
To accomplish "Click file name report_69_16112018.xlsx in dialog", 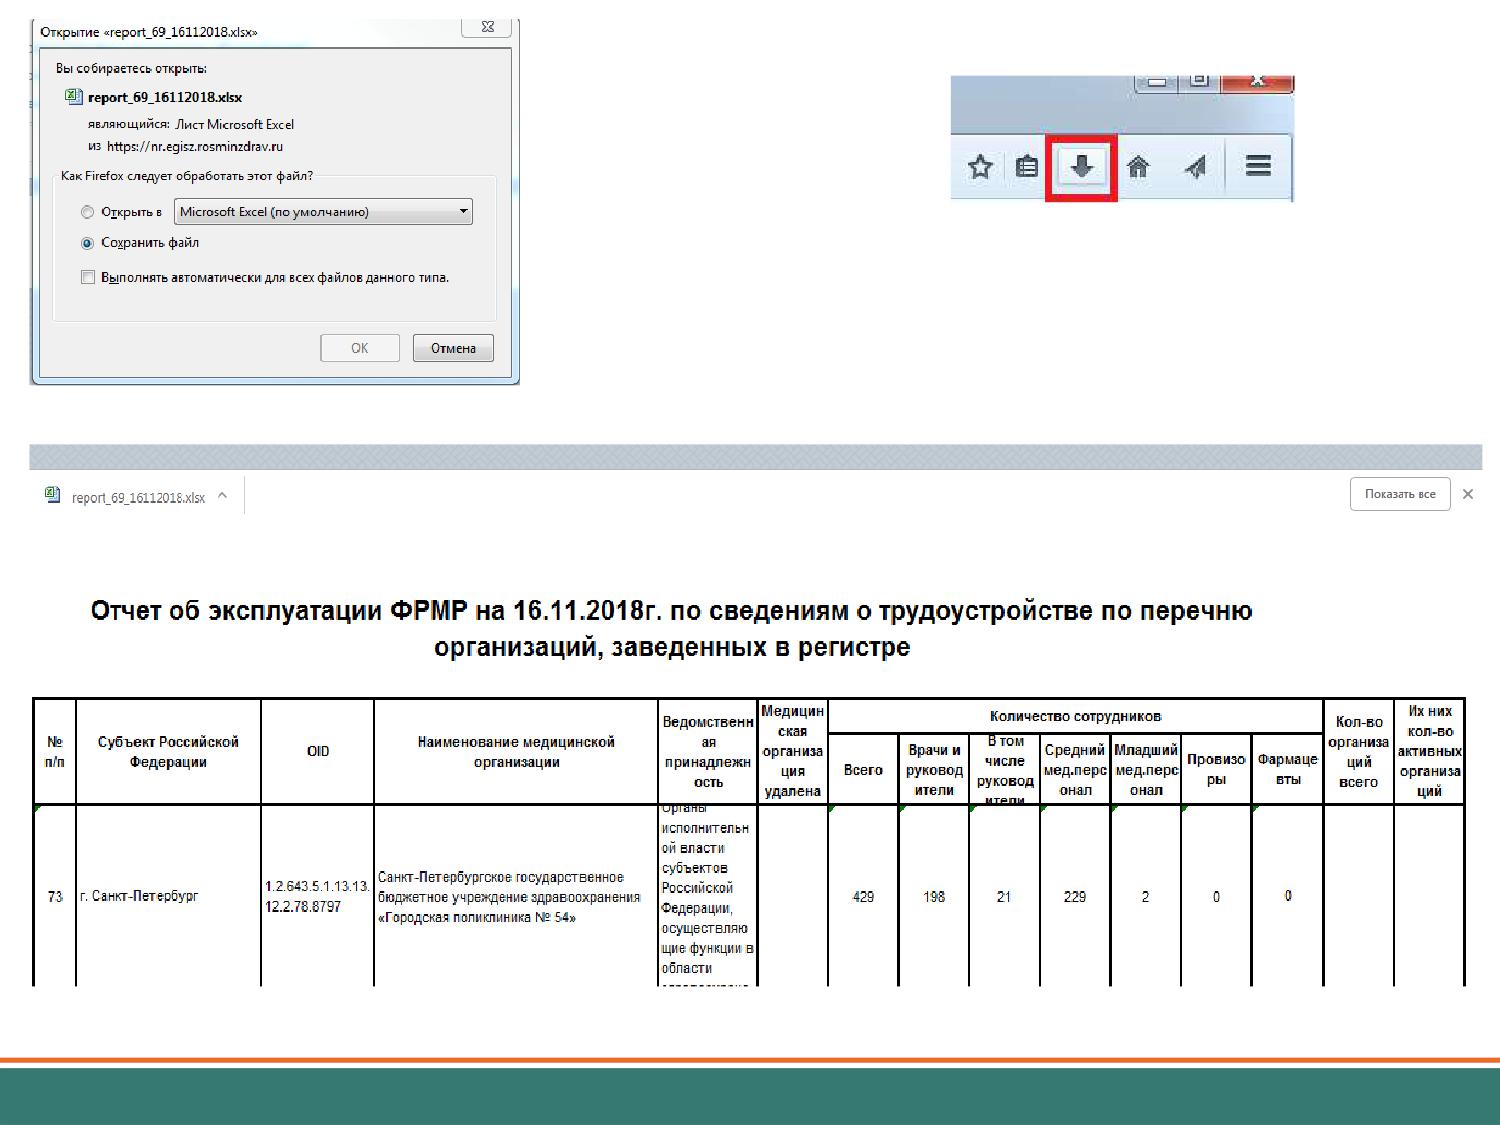I will point(165,97).
